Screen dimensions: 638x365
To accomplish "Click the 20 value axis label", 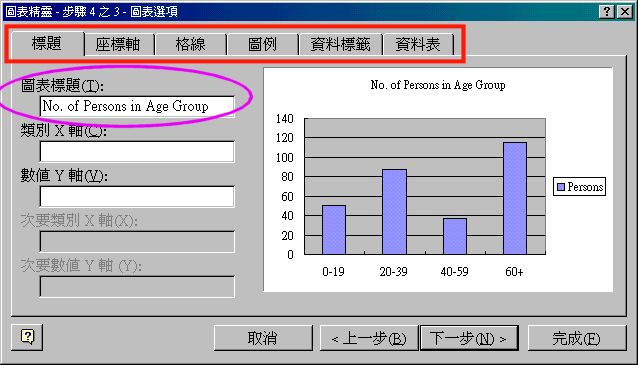I will [287, 236].
